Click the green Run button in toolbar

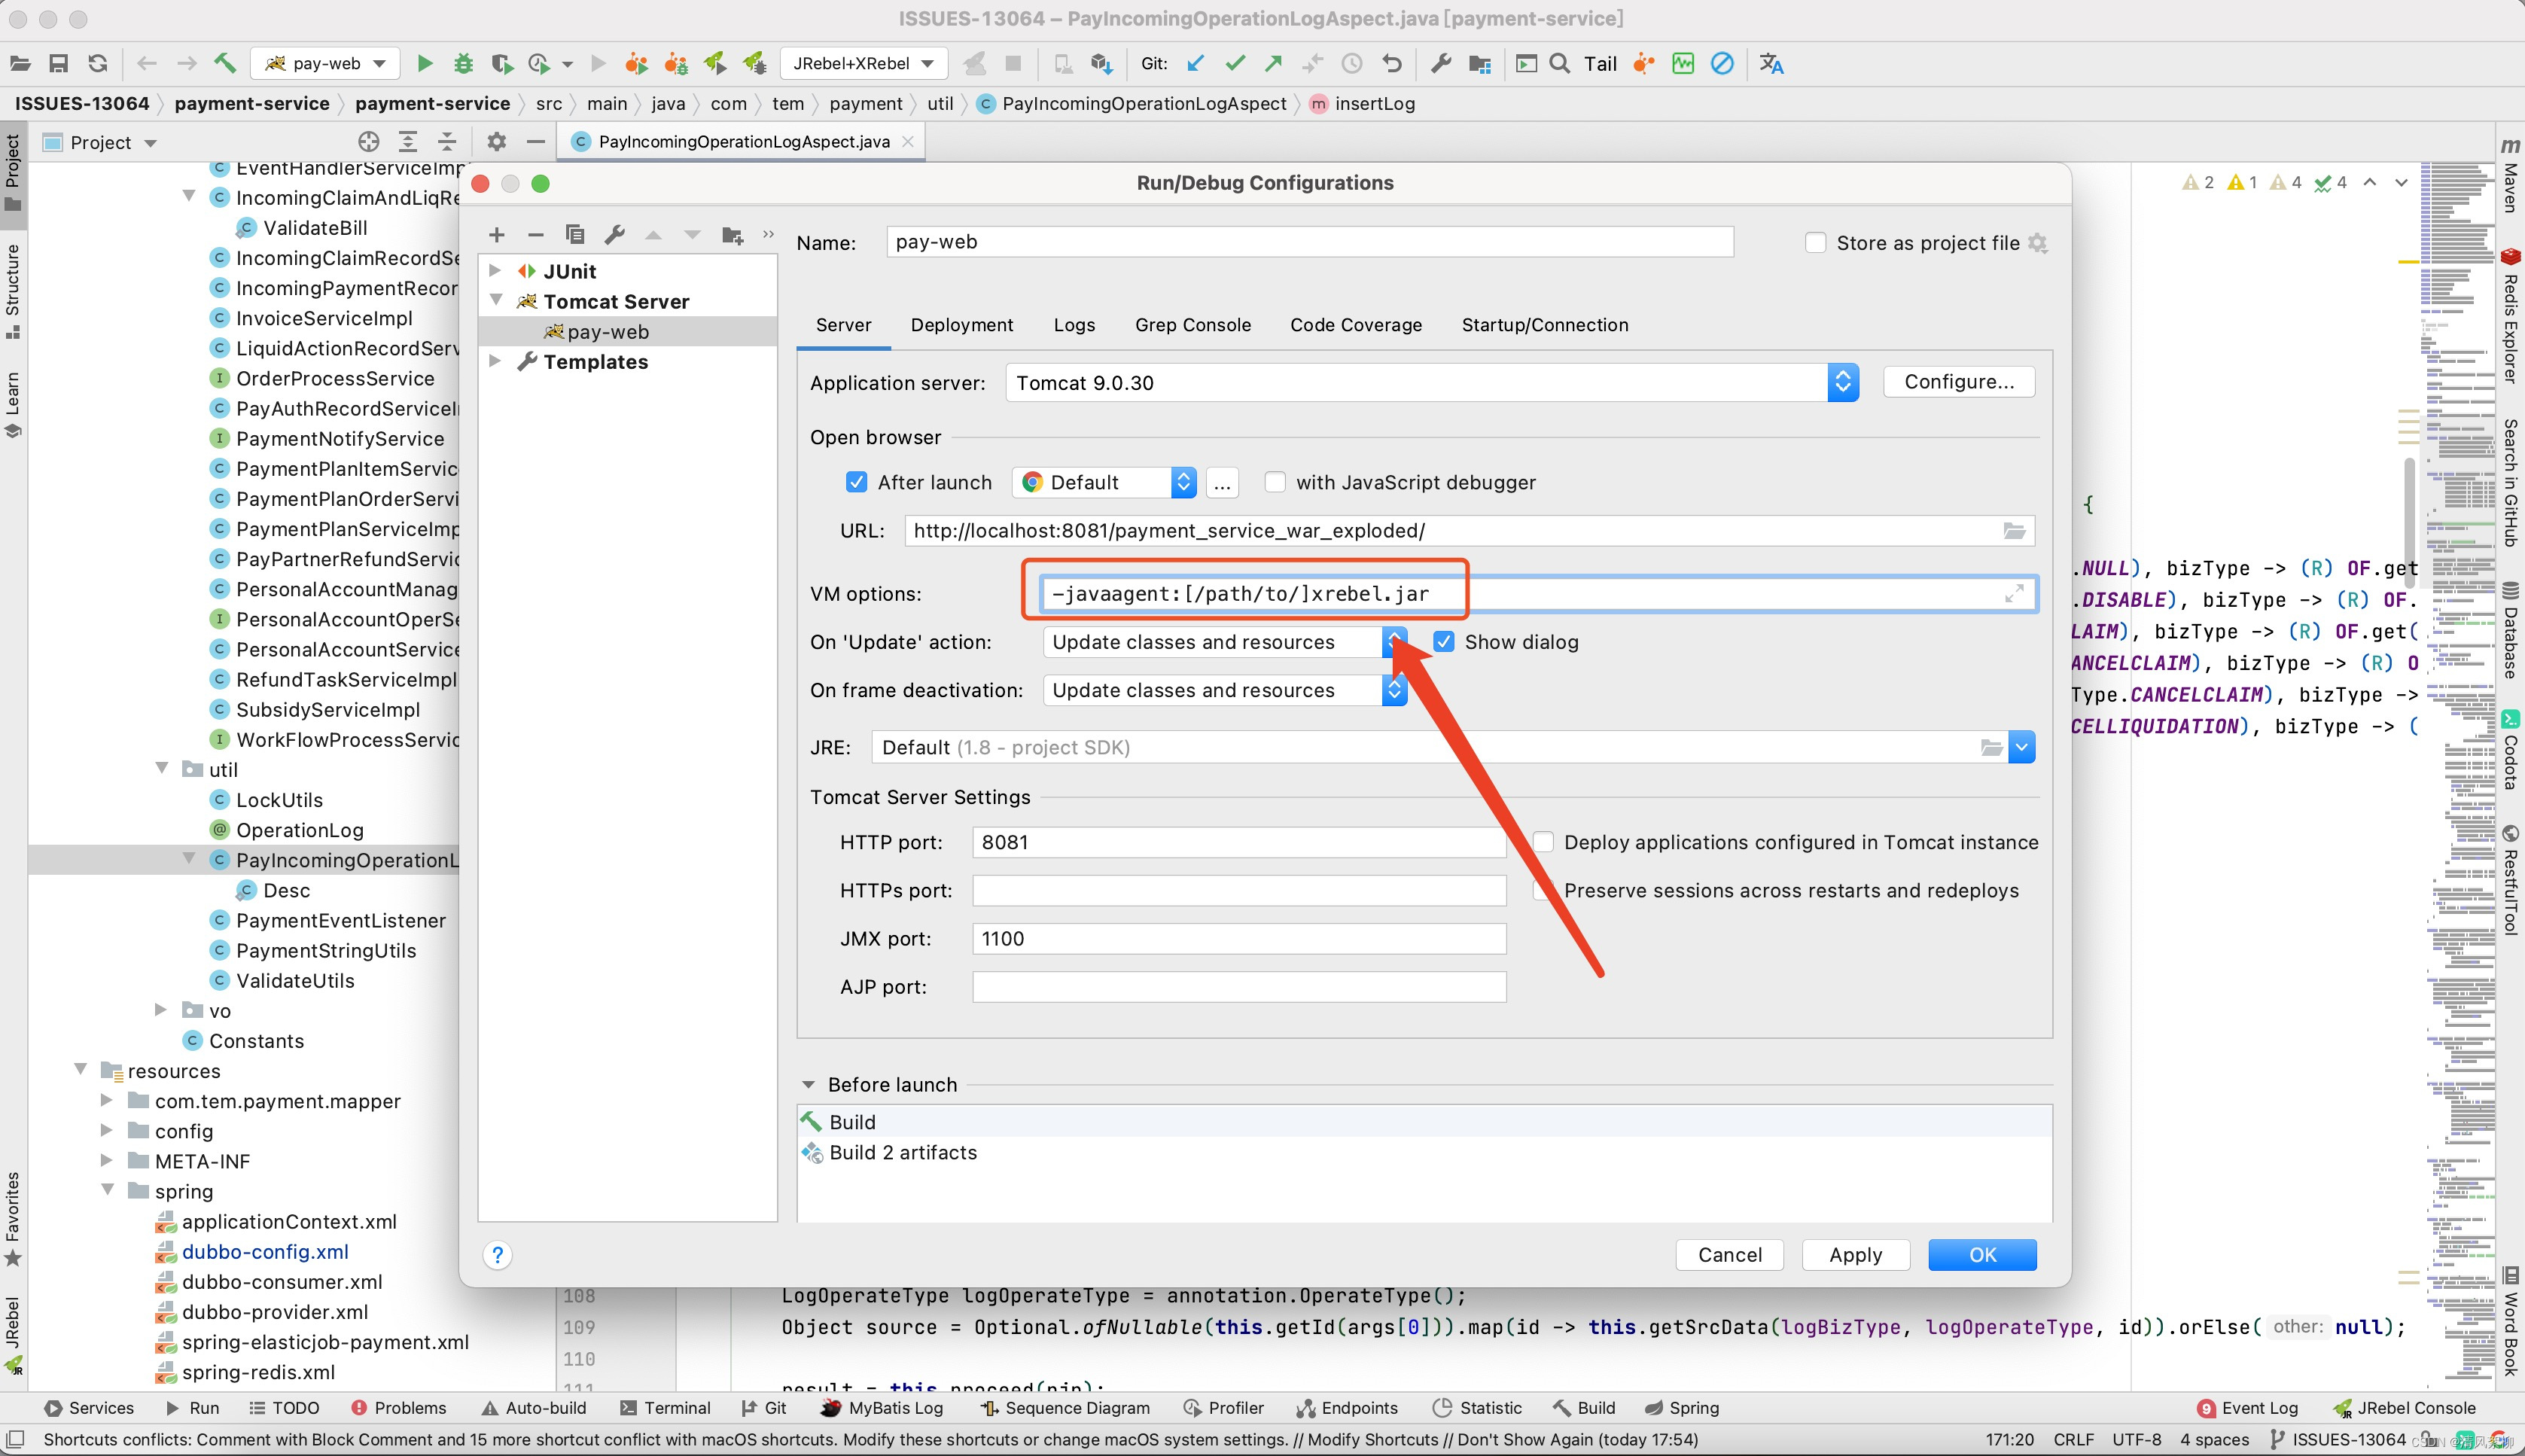coord(424,64)
